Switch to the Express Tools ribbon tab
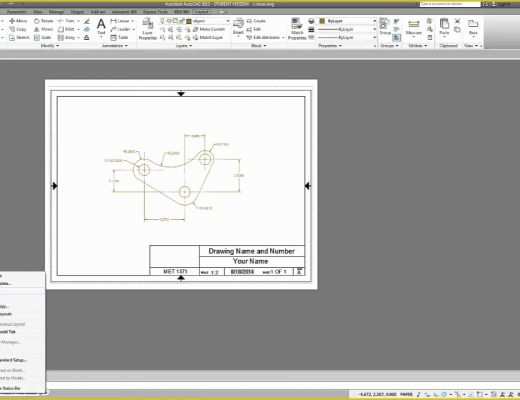Image resolution: width=520 pixels, height=400 pixels. [155, 12]
